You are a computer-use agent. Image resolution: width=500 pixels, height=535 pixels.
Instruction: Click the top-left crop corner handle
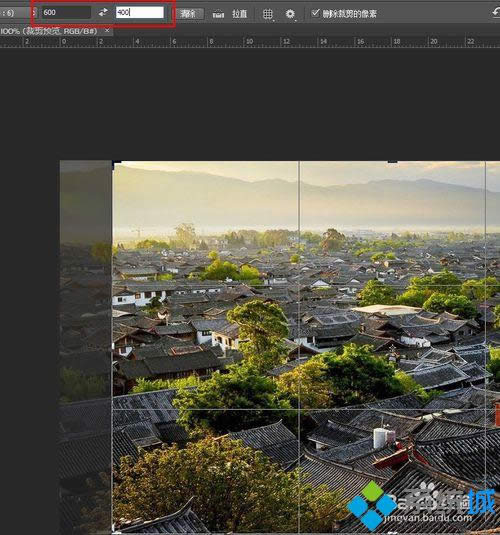coord(116,162)
